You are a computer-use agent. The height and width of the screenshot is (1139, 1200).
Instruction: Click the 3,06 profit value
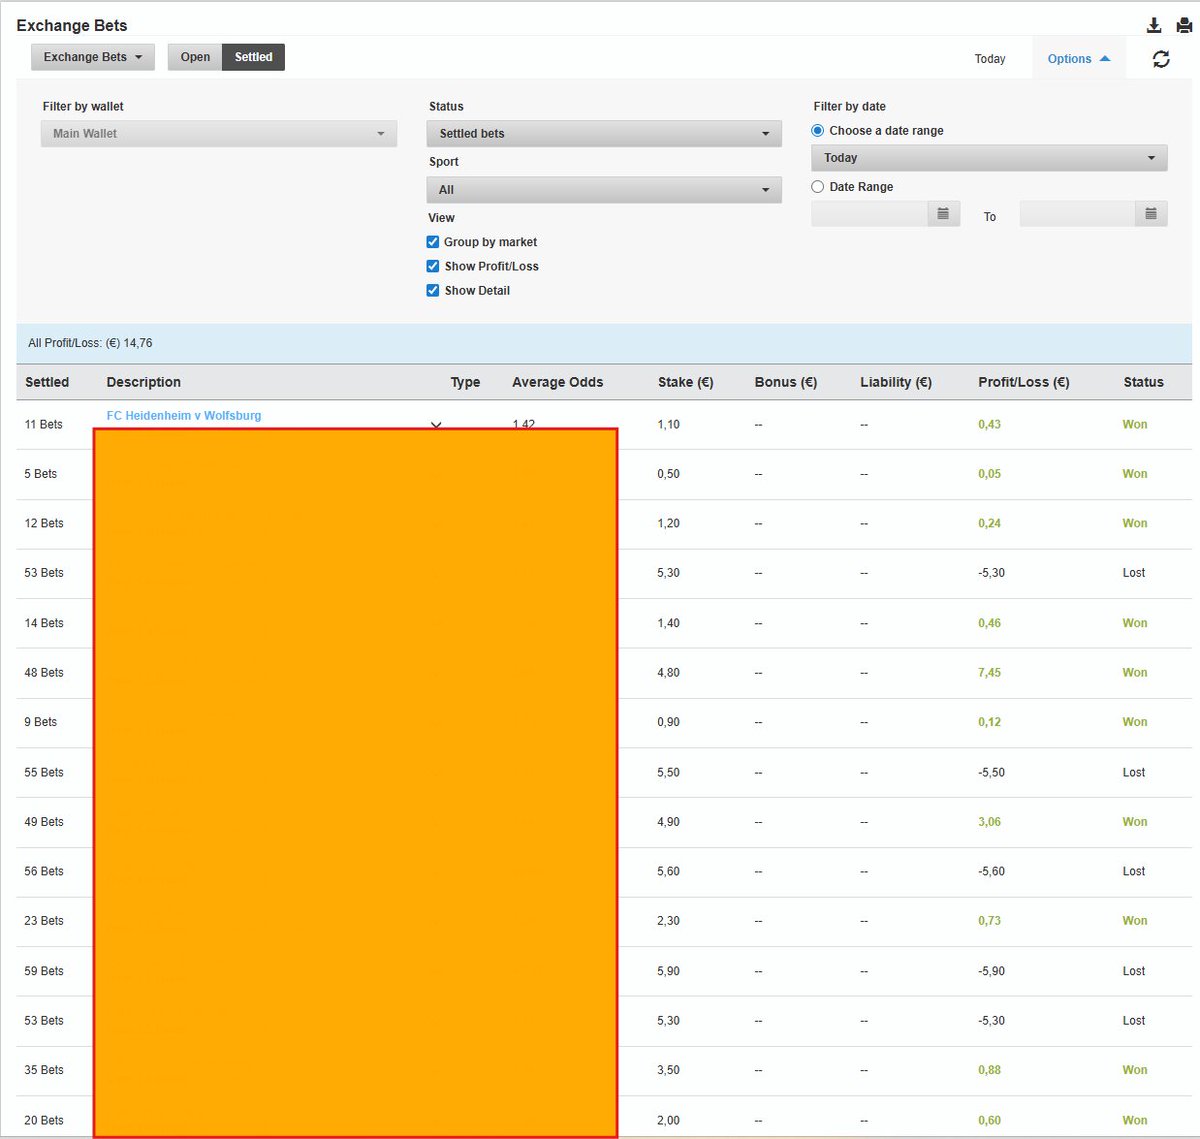point(989,822)
